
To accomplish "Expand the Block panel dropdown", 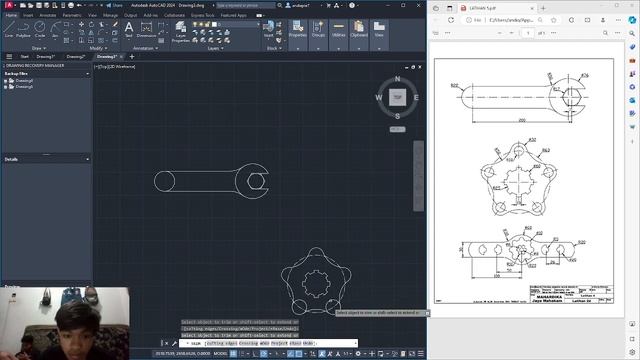I will pos(274,48).
